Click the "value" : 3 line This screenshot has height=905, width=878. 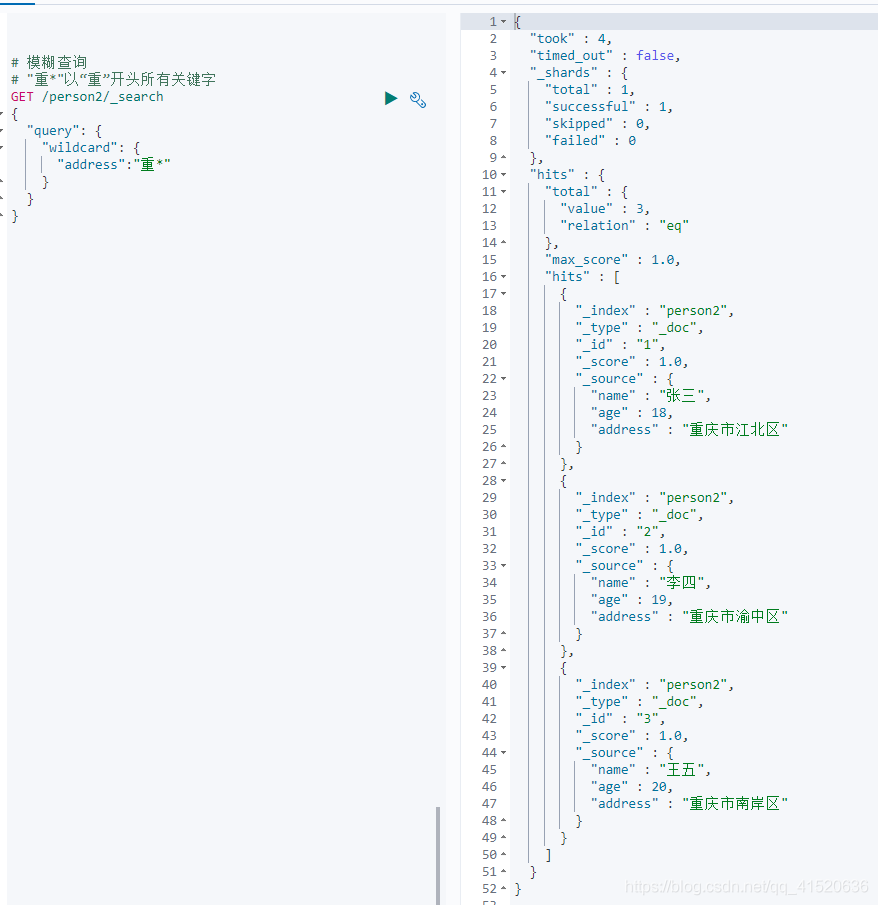point(604,209)
